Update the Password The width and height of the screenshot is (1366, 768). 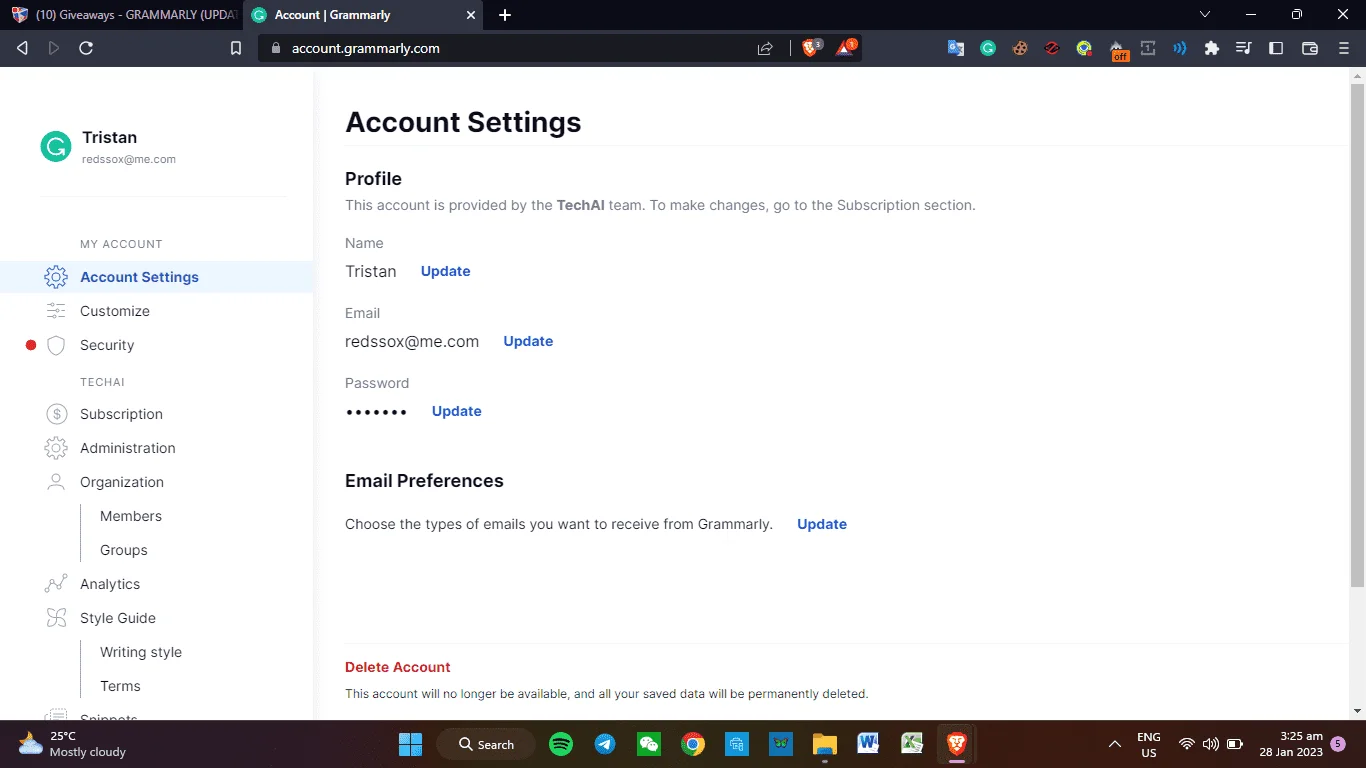click(456, 411)
